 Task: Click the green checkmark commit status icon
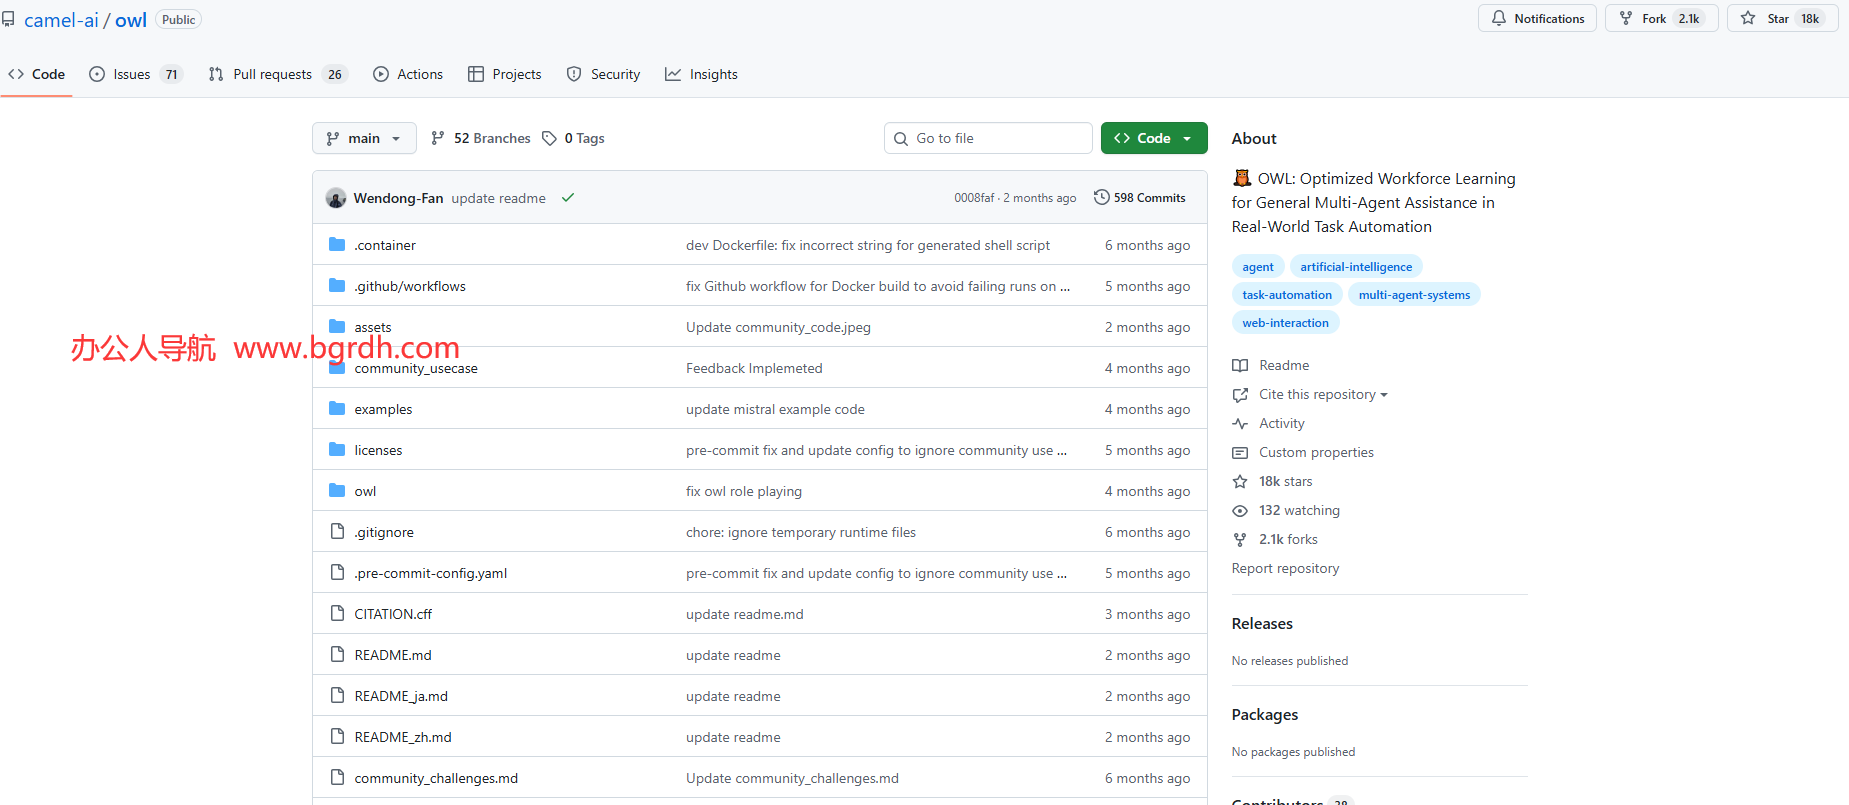[568, 198]
